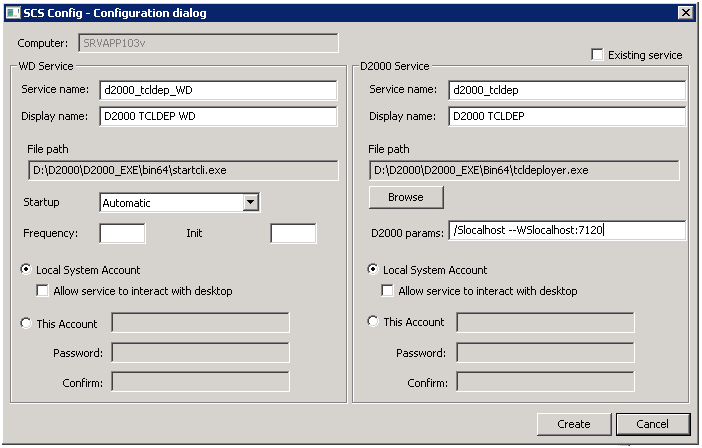Select WD Service This Account radio
The height and width of the screenshot is (448, 702).
coord(27,323)
